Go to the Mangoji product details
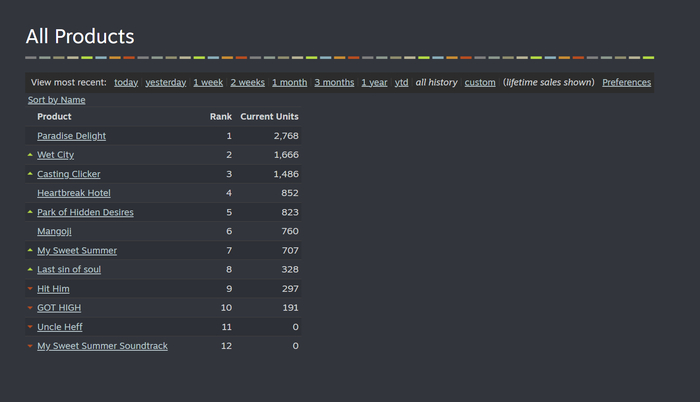Screen dimensions: 700x402 click(x=54, y=231)
